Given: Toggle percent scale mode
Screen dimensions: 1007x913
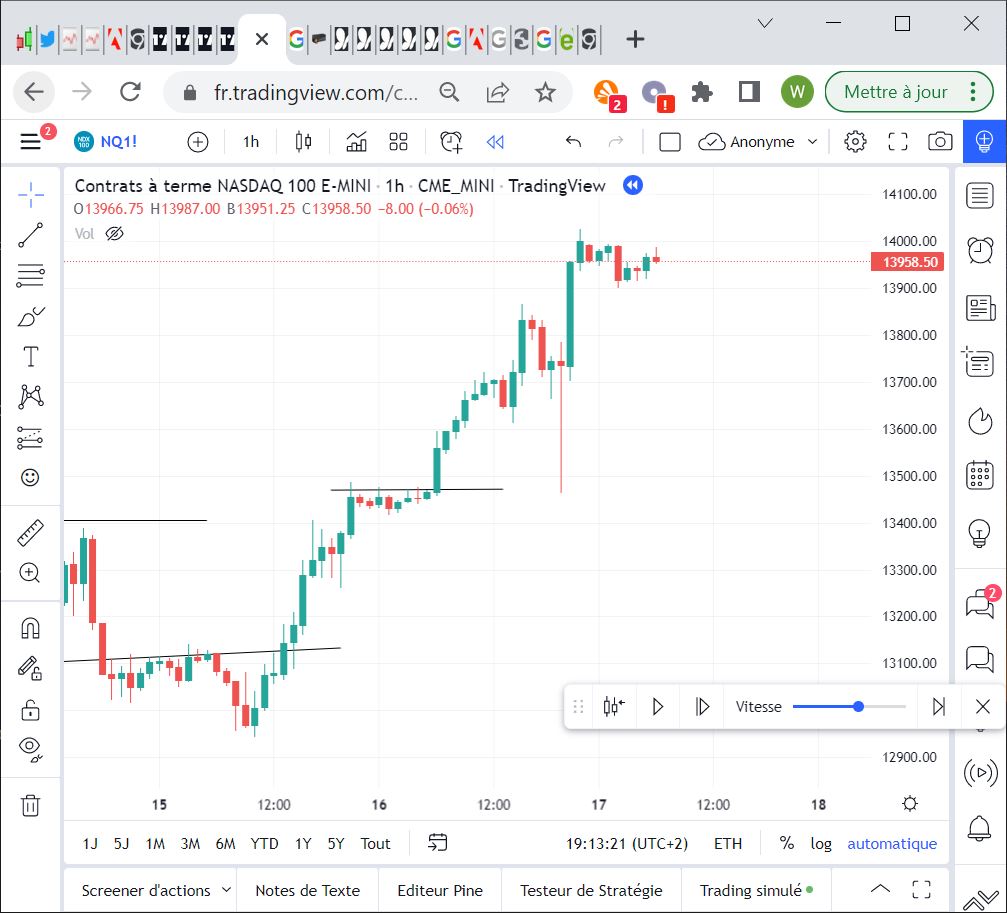Looking at the screenshot, I should pyautogui.click(x=787, y=843).
